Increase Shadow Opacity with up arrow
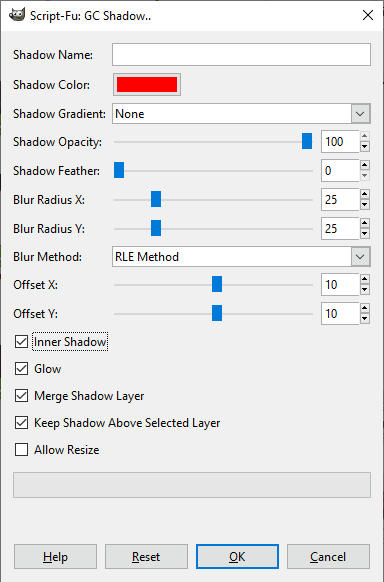This screenshot has width=384, height=582. tap(365, 137)
